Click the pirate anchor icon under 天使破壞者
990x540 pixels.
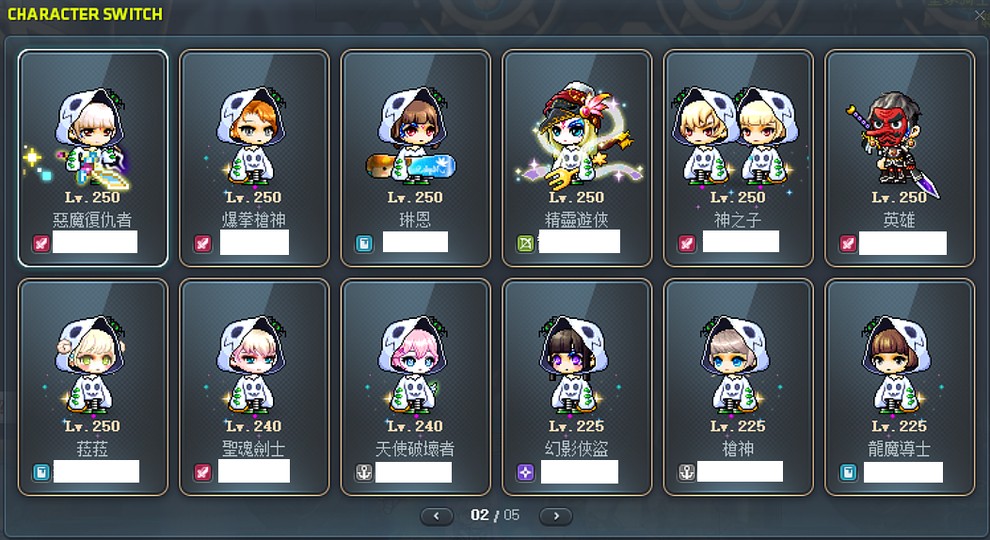(364, 472)
